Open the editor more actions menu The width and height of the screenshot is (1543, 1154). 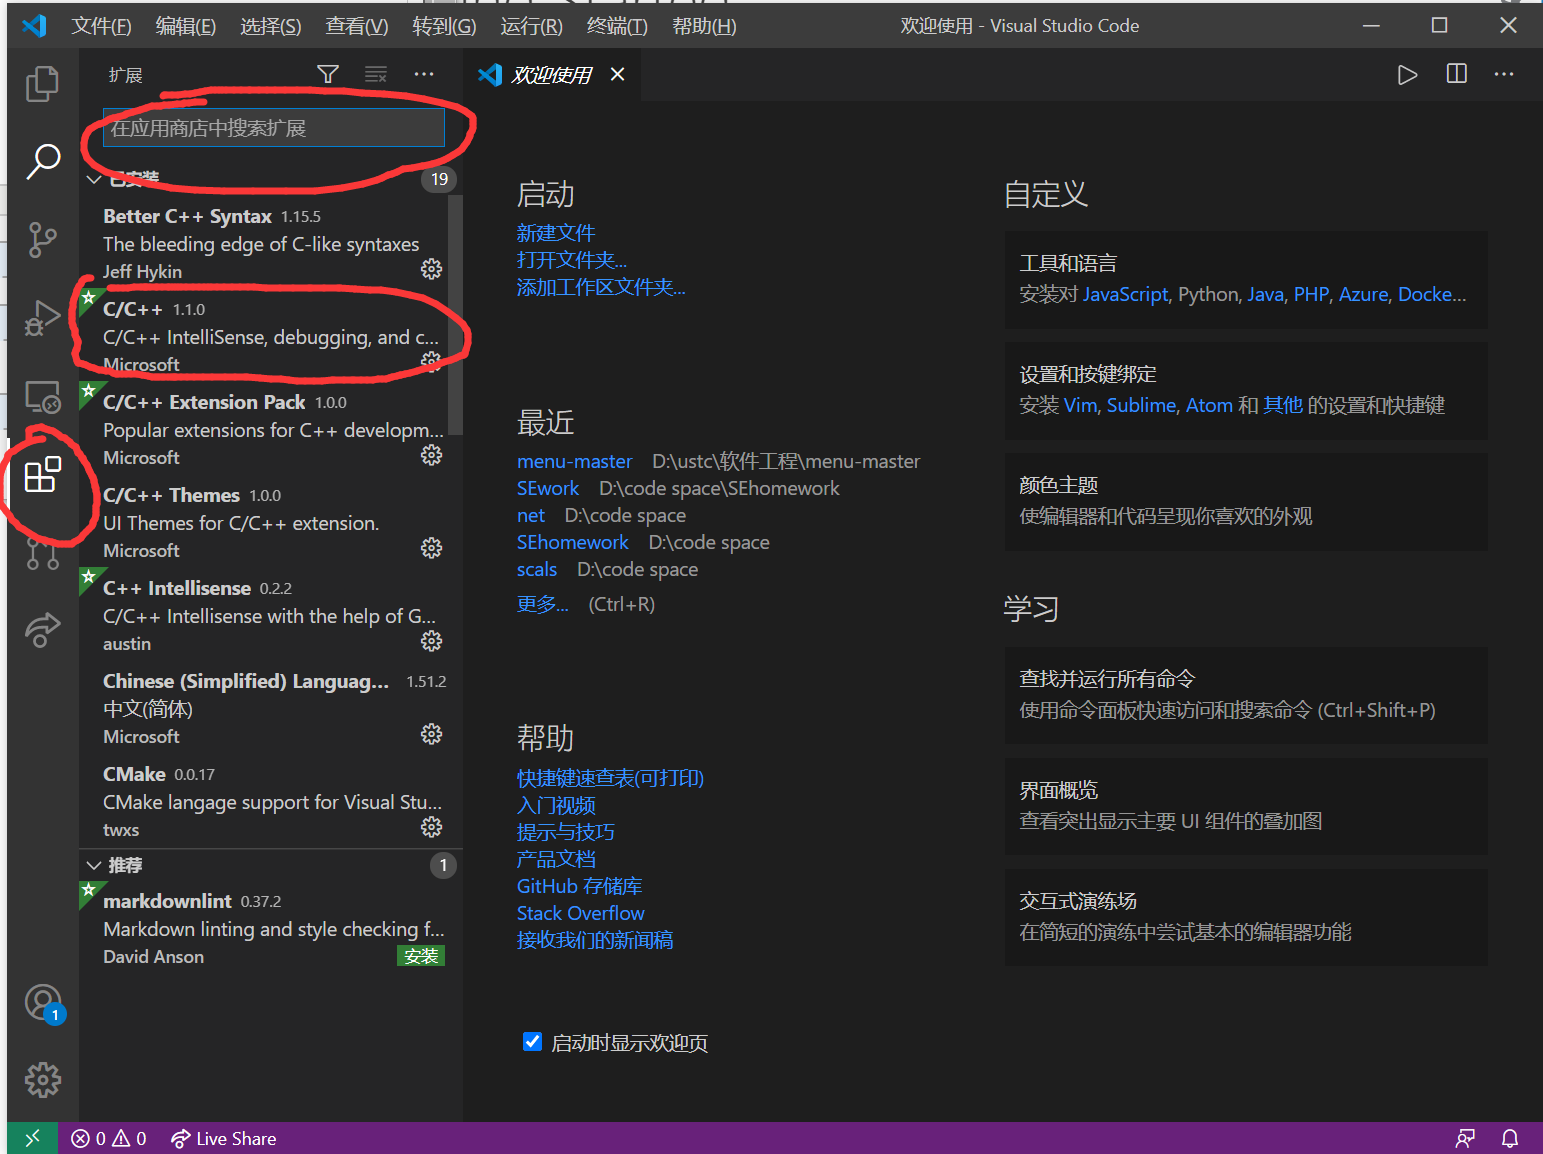tap(1504, 74)
